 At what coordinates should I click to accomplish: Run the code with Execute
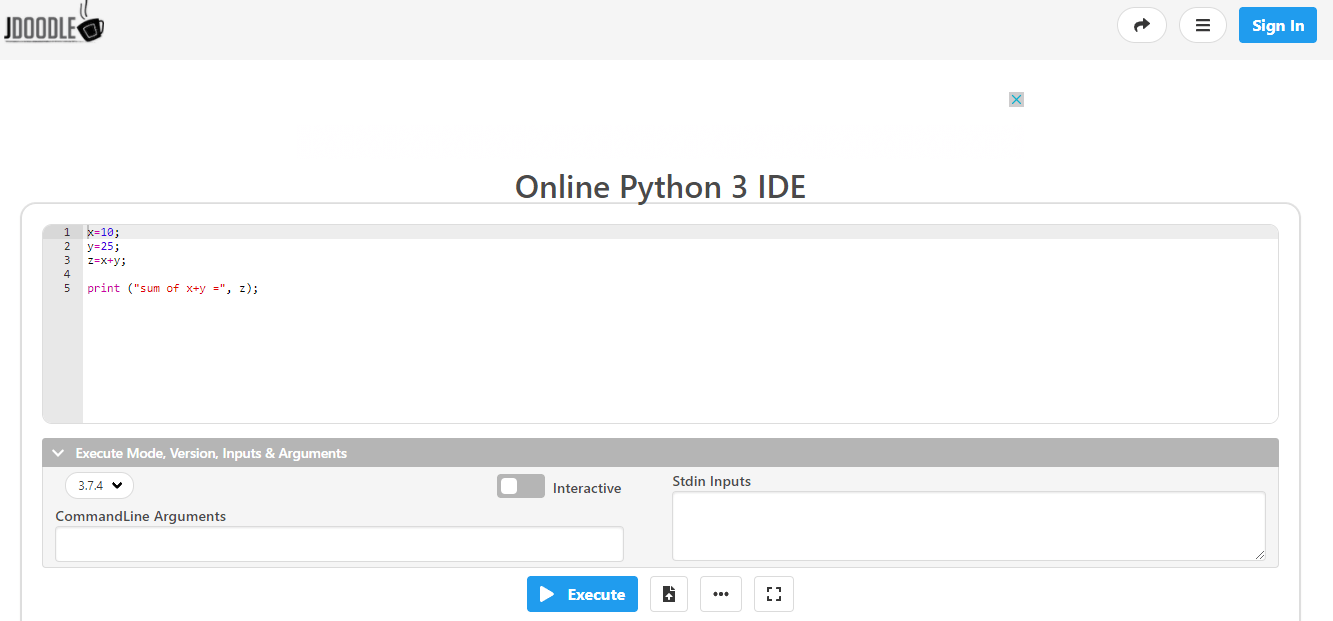pyautogui.click(x=582, y=593)
